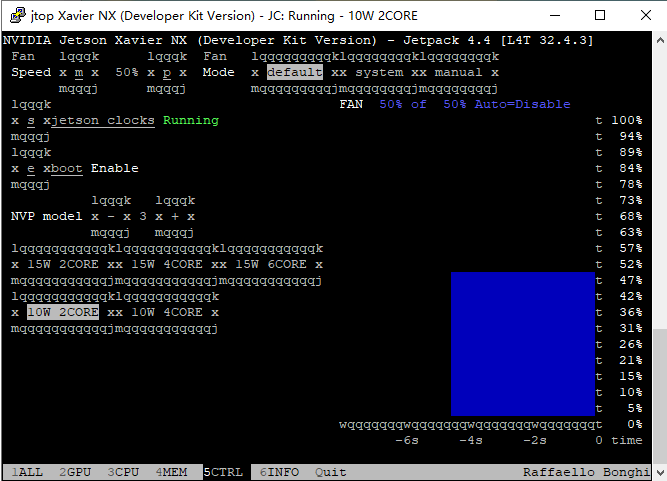Screen dimensions: 667x481
Task: Click the Auto=Disable text
Action: [522, 104]
